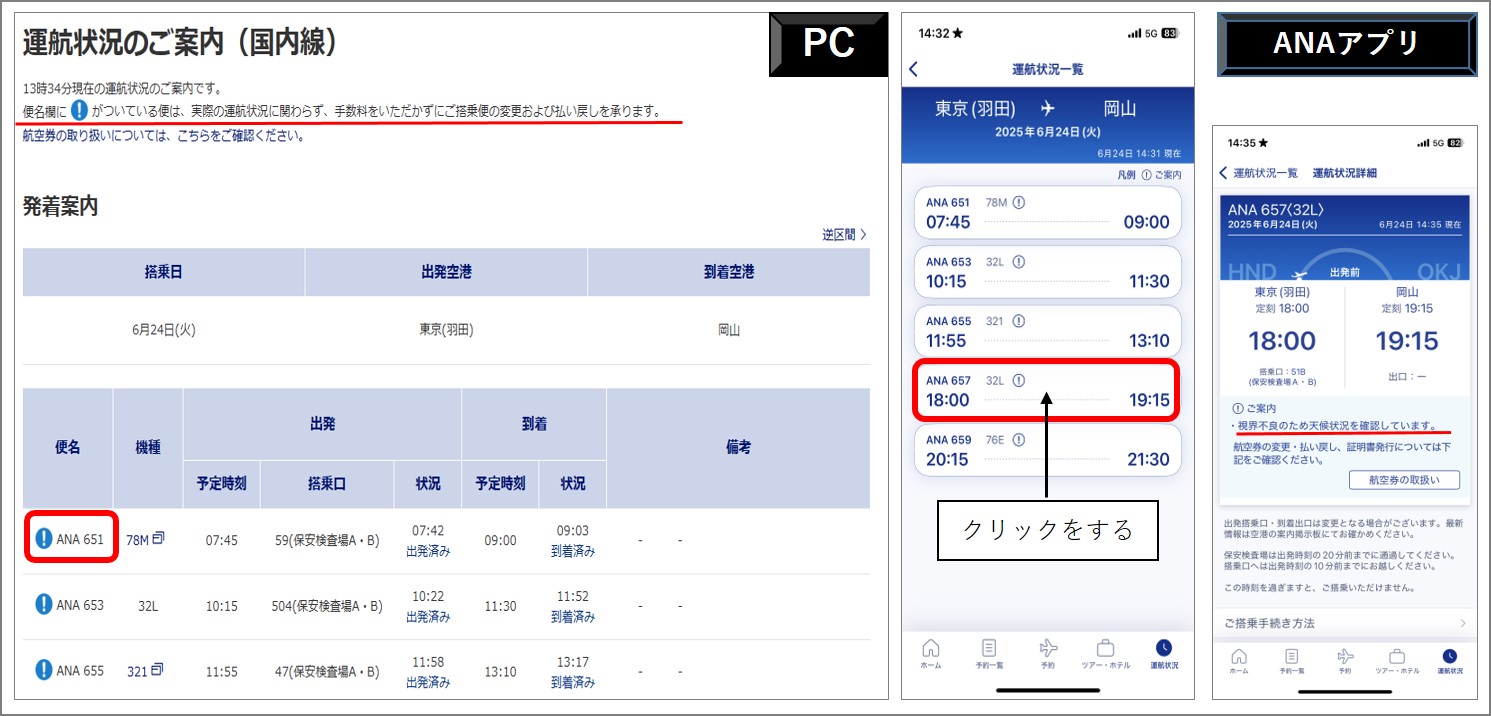The width and height of the screenshot is (1491, 716).
Task: Select 運航状況 tab on the 運航状況詳細 screen
Action: click(1448, 661)
